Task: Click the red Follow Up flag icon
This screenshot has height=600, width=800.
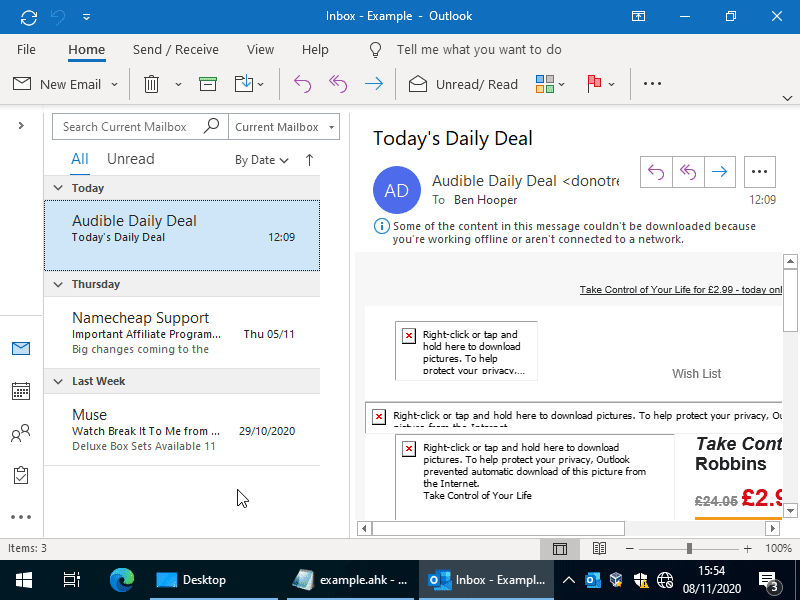Action: click(594, 84)
